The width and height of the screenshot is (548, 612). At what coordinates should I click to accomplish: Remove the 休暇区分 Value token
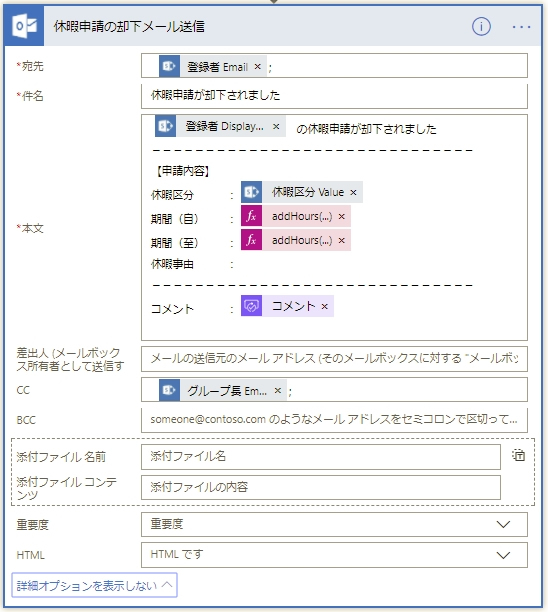pos(353,192)
